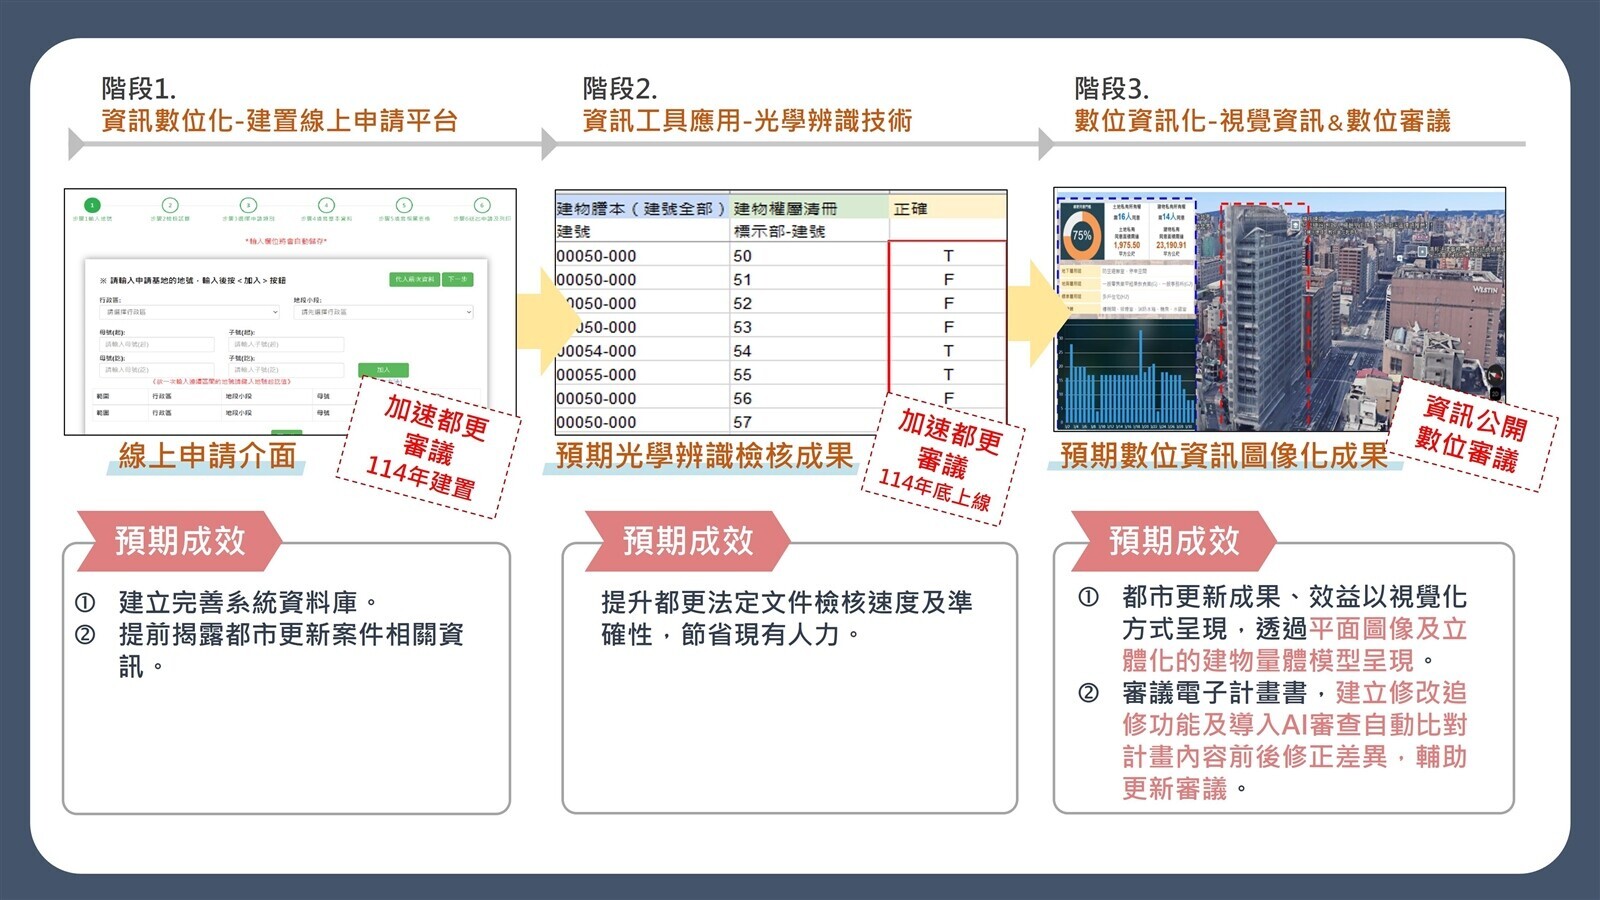The height and width of the screenshot is (900, 1600).
Task: Click step 6 circle for 送出申請及列印
Action: (x=482, y=207)
